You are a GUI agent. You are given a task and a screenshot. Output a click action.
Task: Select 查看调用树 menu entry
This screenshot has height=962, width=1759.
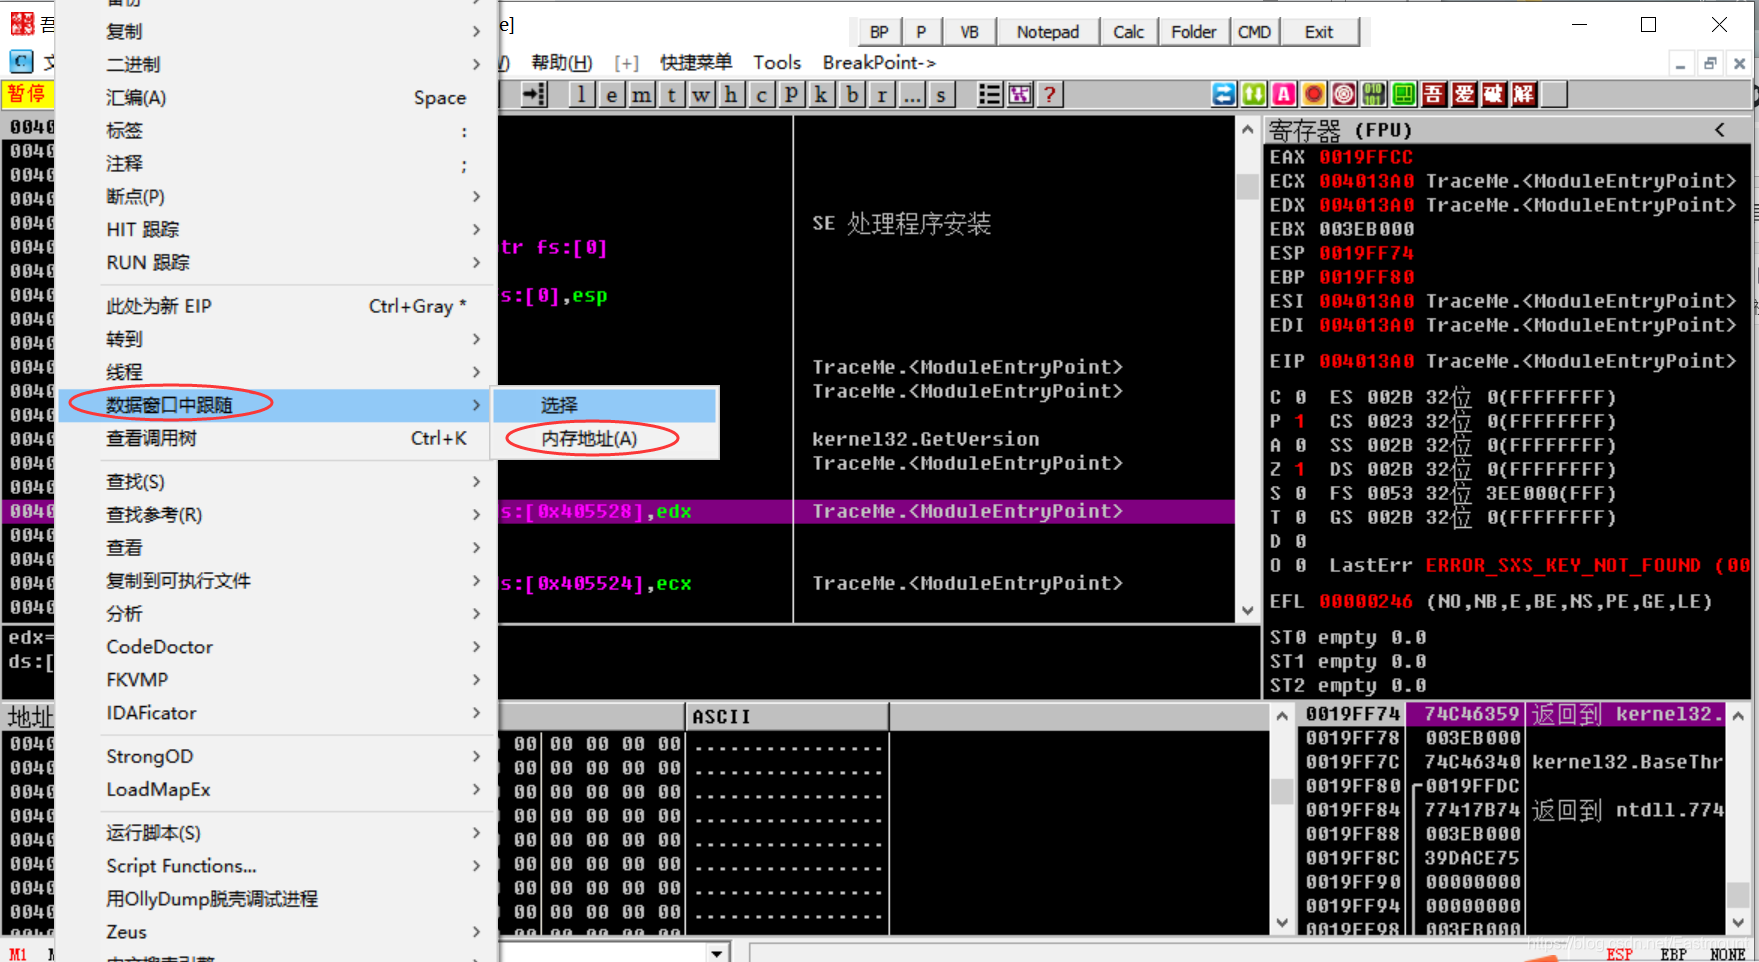click(x=277, y=438)
